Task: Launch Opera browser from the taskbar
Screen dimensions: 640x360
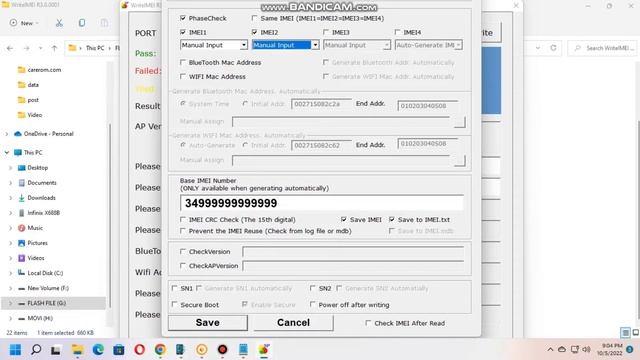Action: tap(140, 350)
